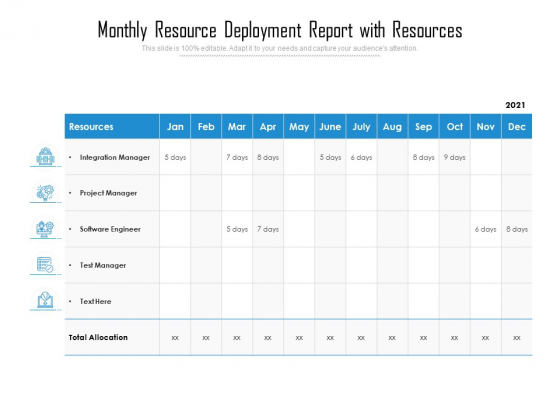Select Software Engineer Dec '8 days' cell
This screenshot has width=560, height=420.
(517, 229)
